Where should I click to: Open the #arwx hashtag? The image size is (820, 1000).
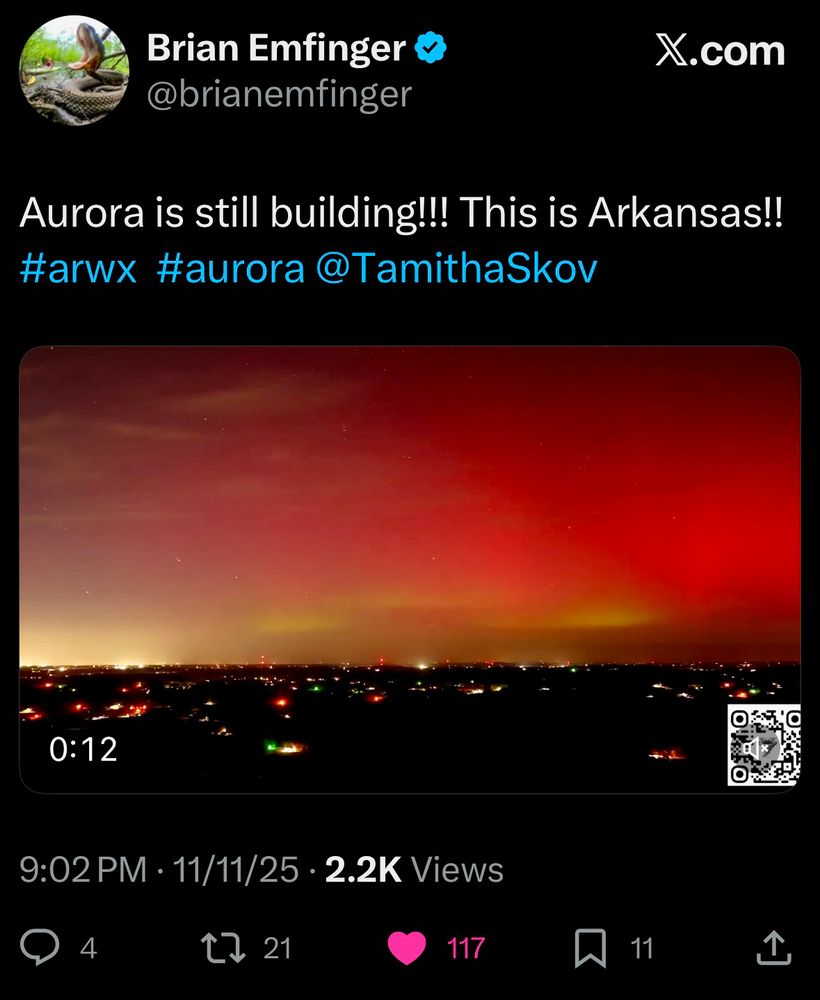click(x=78, y=268)
